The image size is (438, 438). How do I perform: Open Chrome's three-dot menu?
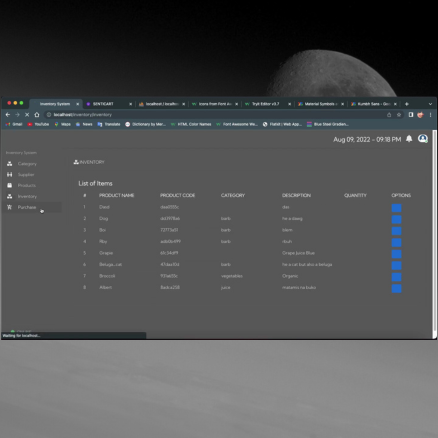(x=430, y=115)
